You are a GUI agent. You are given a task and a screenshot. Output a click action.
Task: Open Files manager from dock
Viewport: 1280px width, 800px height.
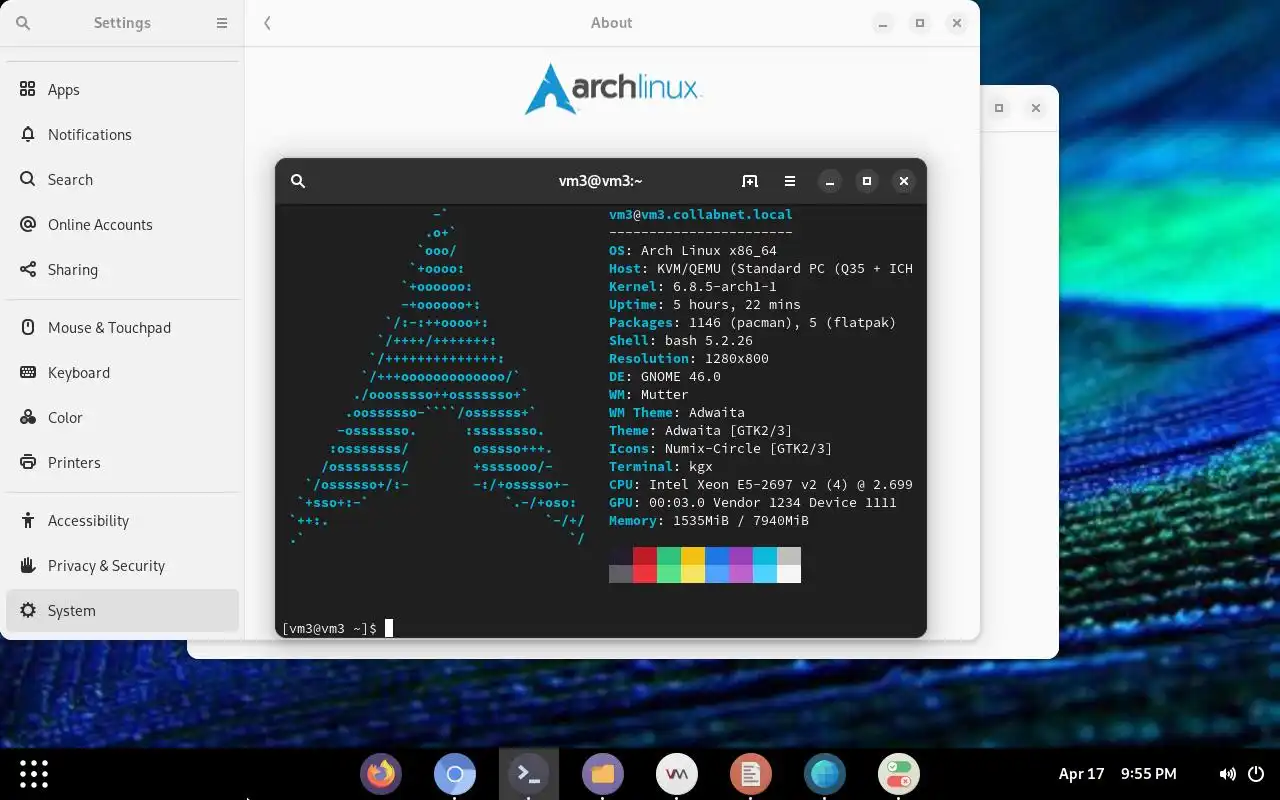[x=603, y=774]
